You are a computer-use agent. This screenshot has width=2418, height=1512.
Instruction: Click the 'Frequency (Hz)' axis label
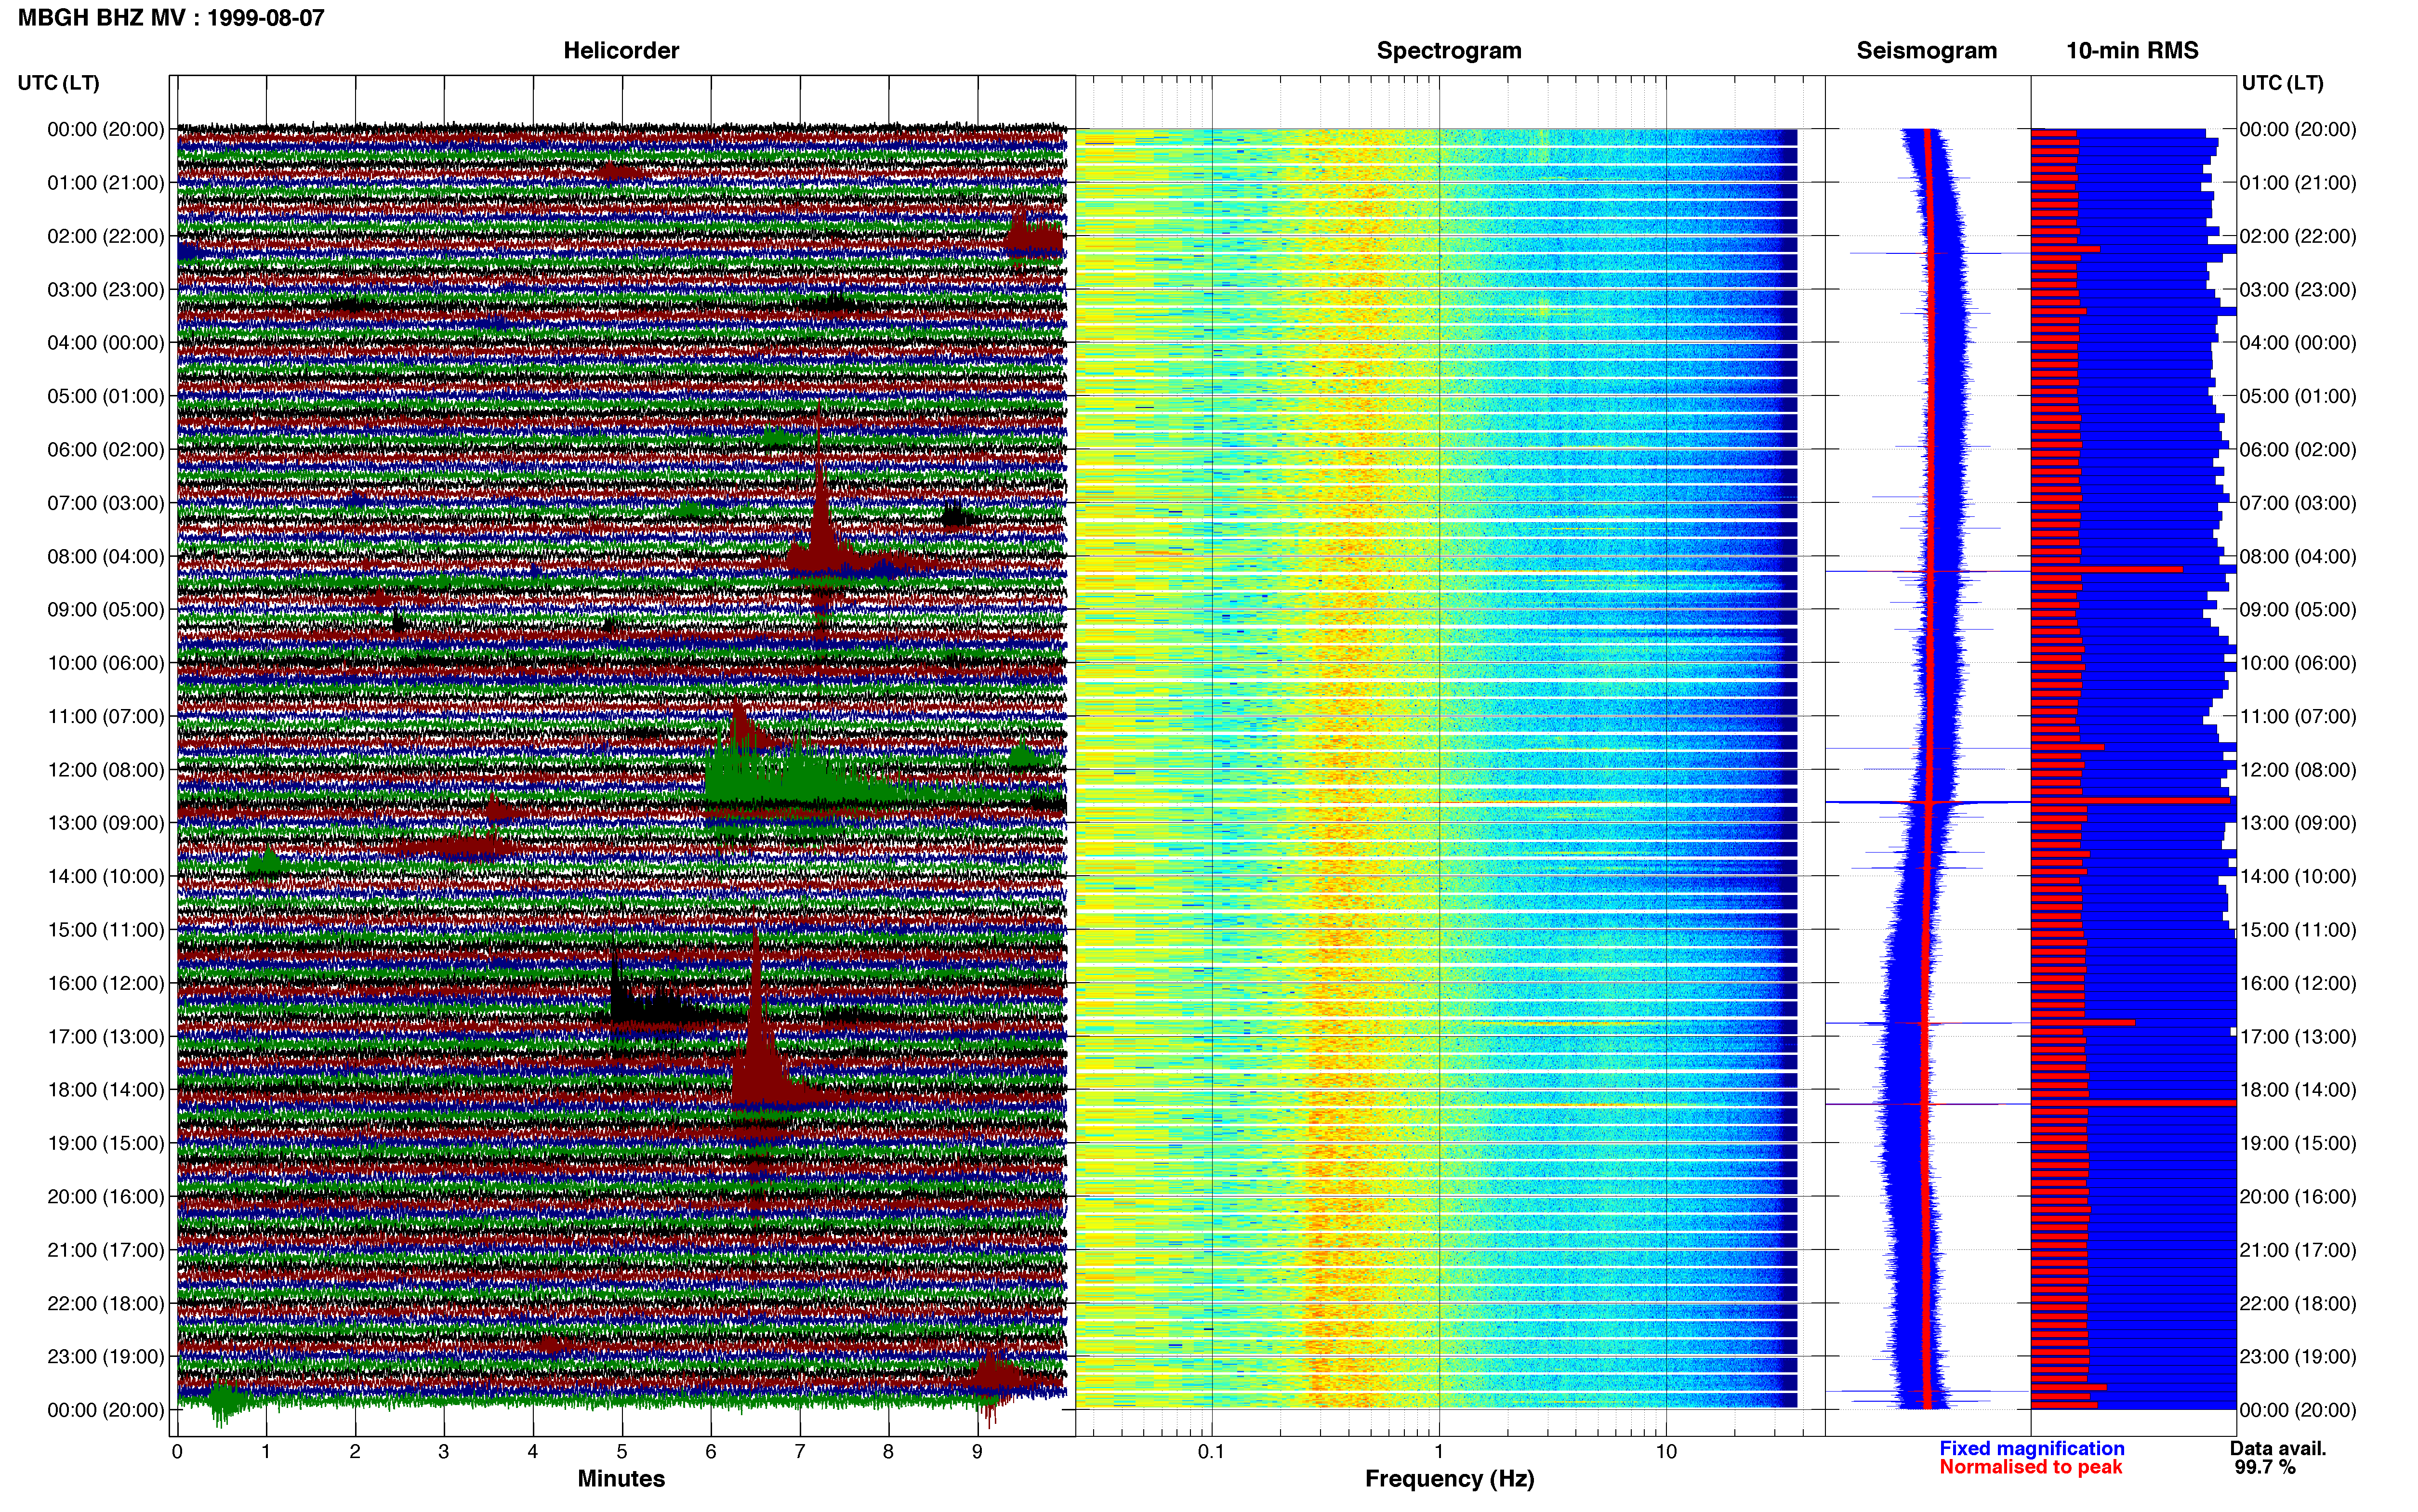point(1449,1479)
